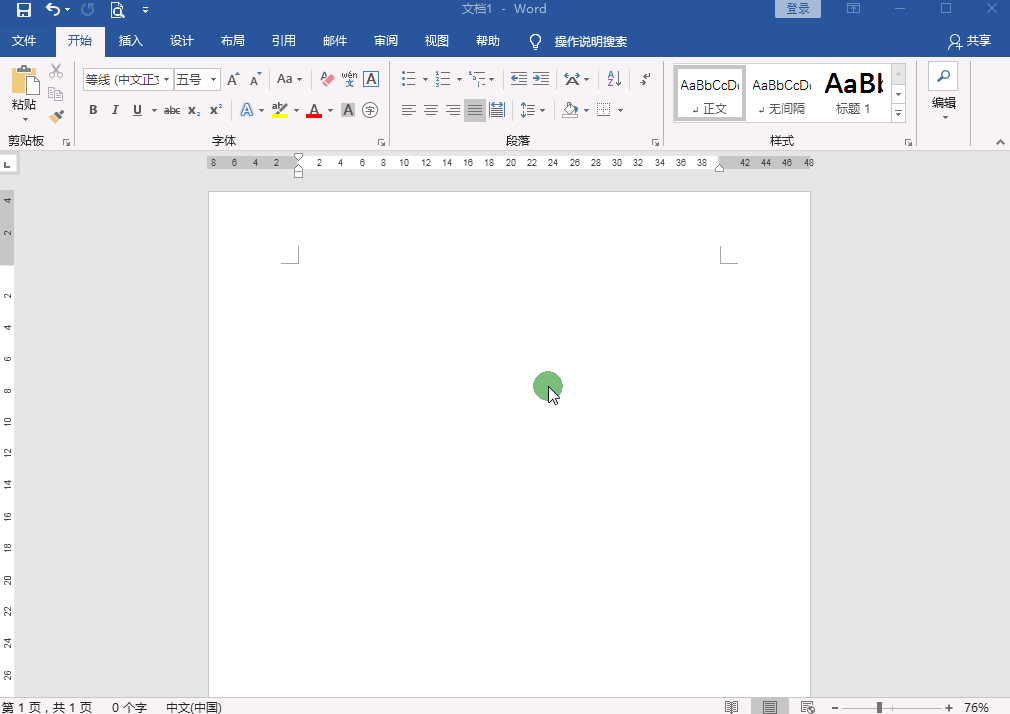Switch to the 引用 (References) tab
The width and height of the screenshot is (1010, 714).
[x=283, y=41]
